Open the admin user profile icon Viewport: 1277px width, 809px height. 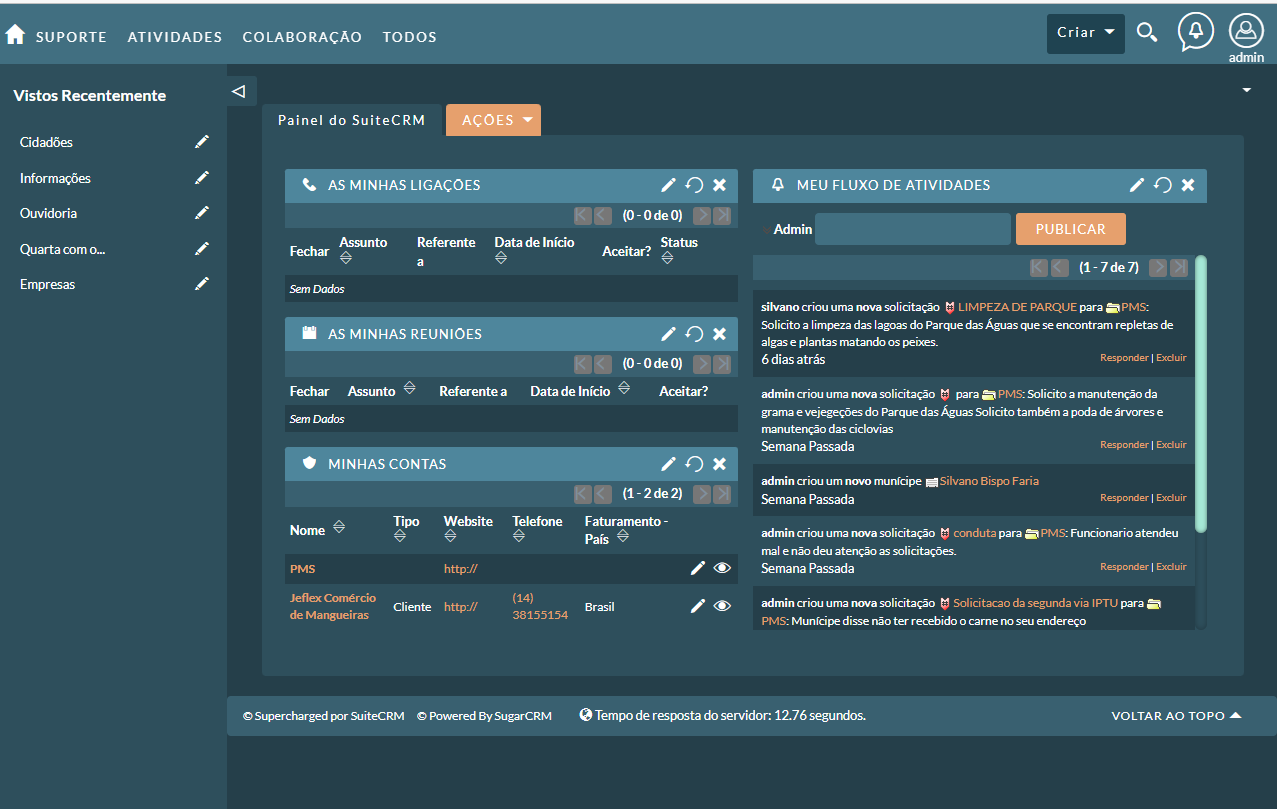pos(1246,31)
